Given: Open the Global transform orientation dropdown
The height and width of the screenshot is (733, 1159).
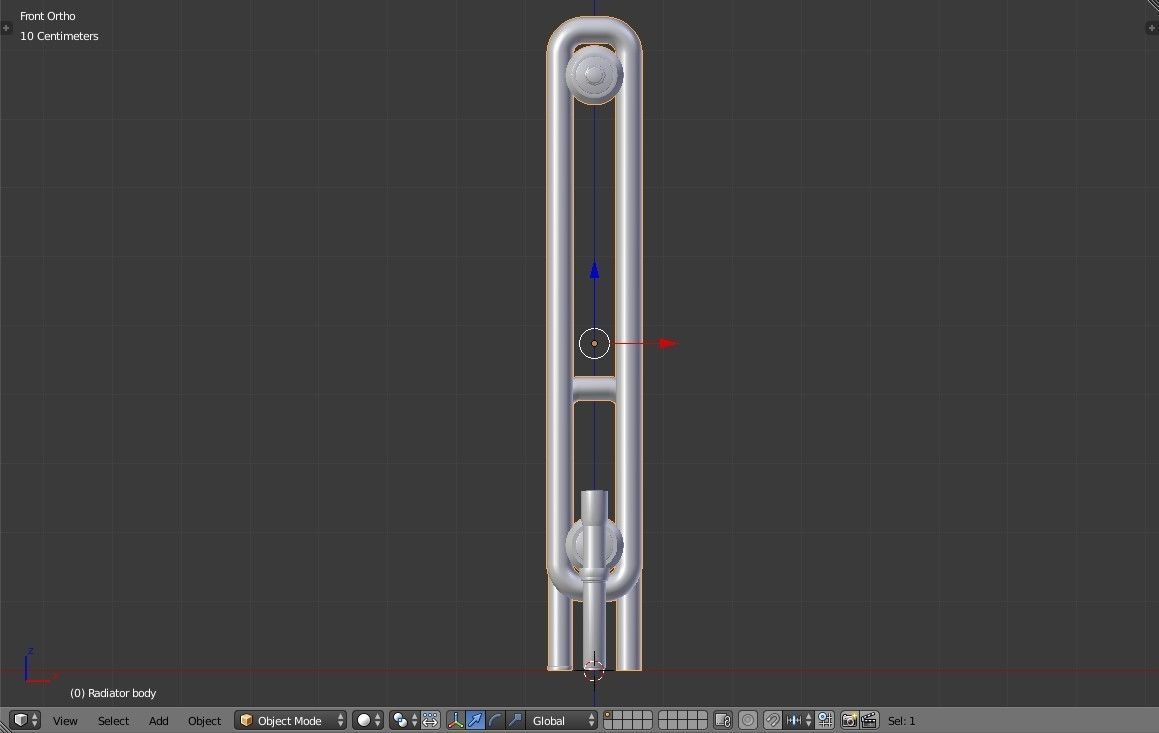Looking at the screenshot, I should click(x=562, y=720).
